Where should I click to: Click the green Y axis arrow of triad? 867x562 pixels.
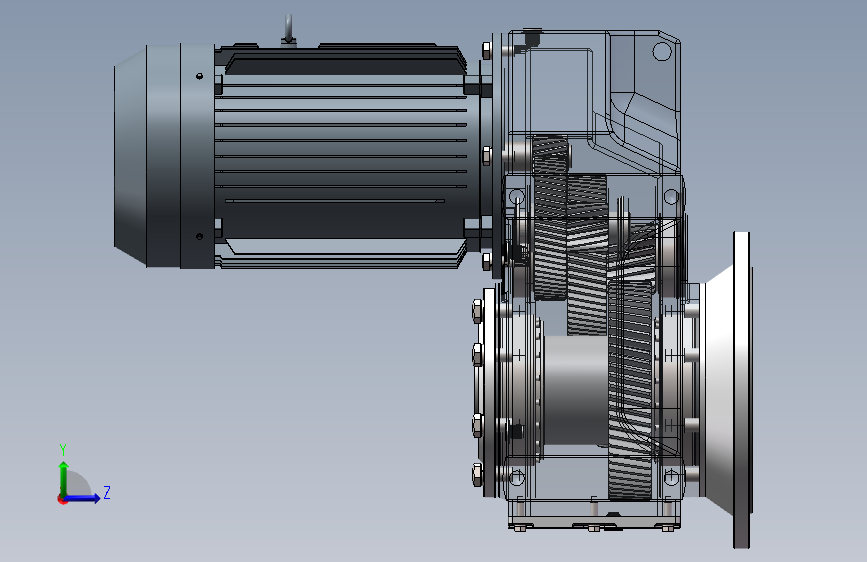tap(64, 478)
